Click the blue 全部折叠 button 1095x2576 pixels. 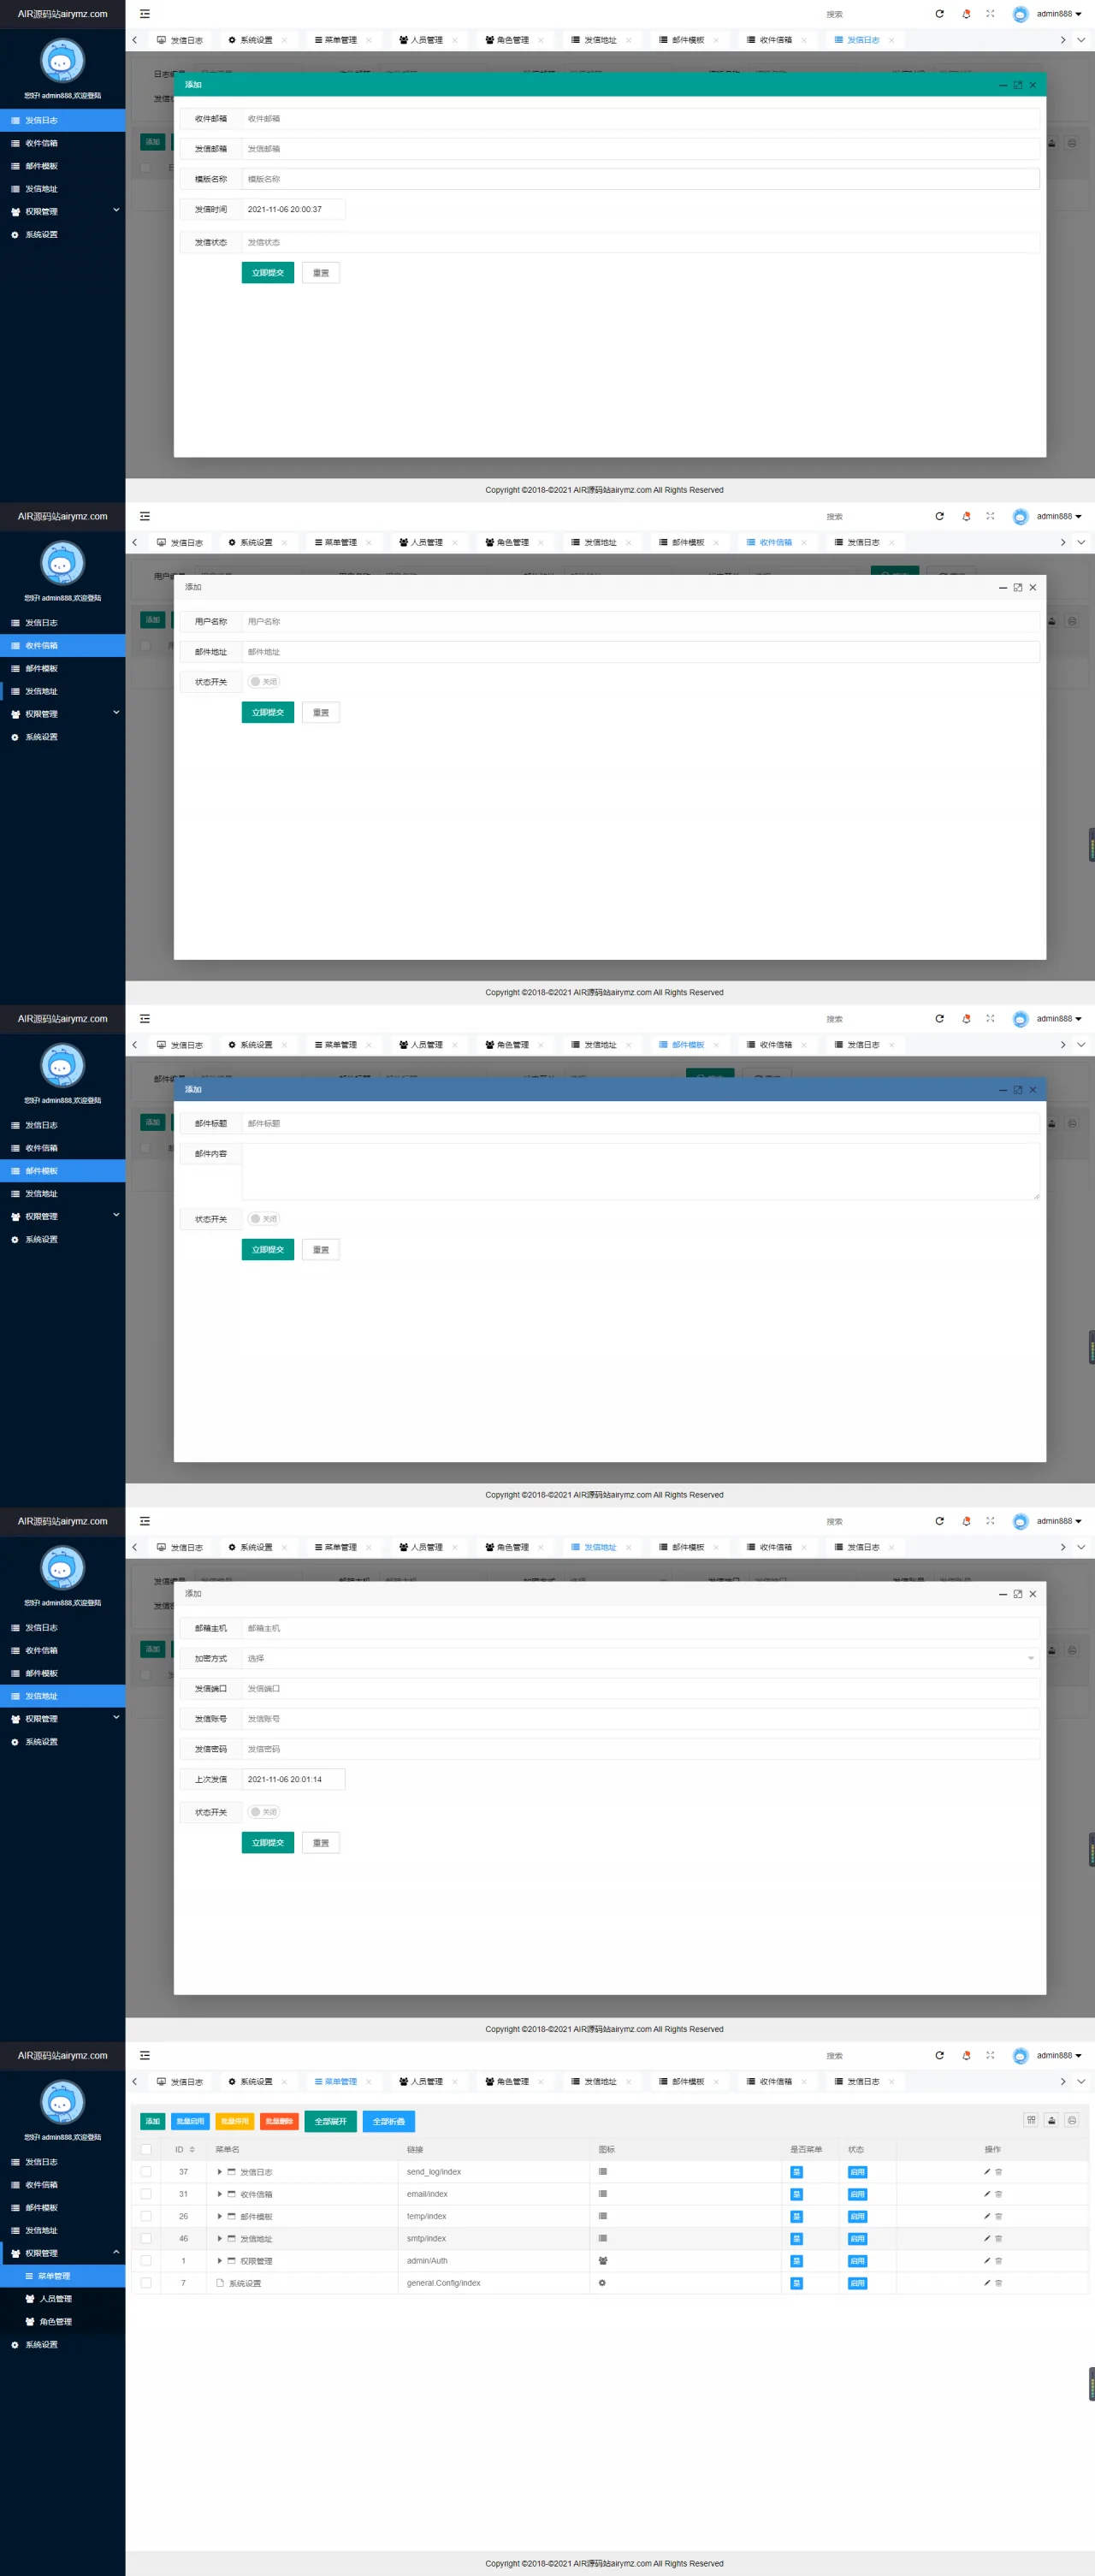point(388,2121)
